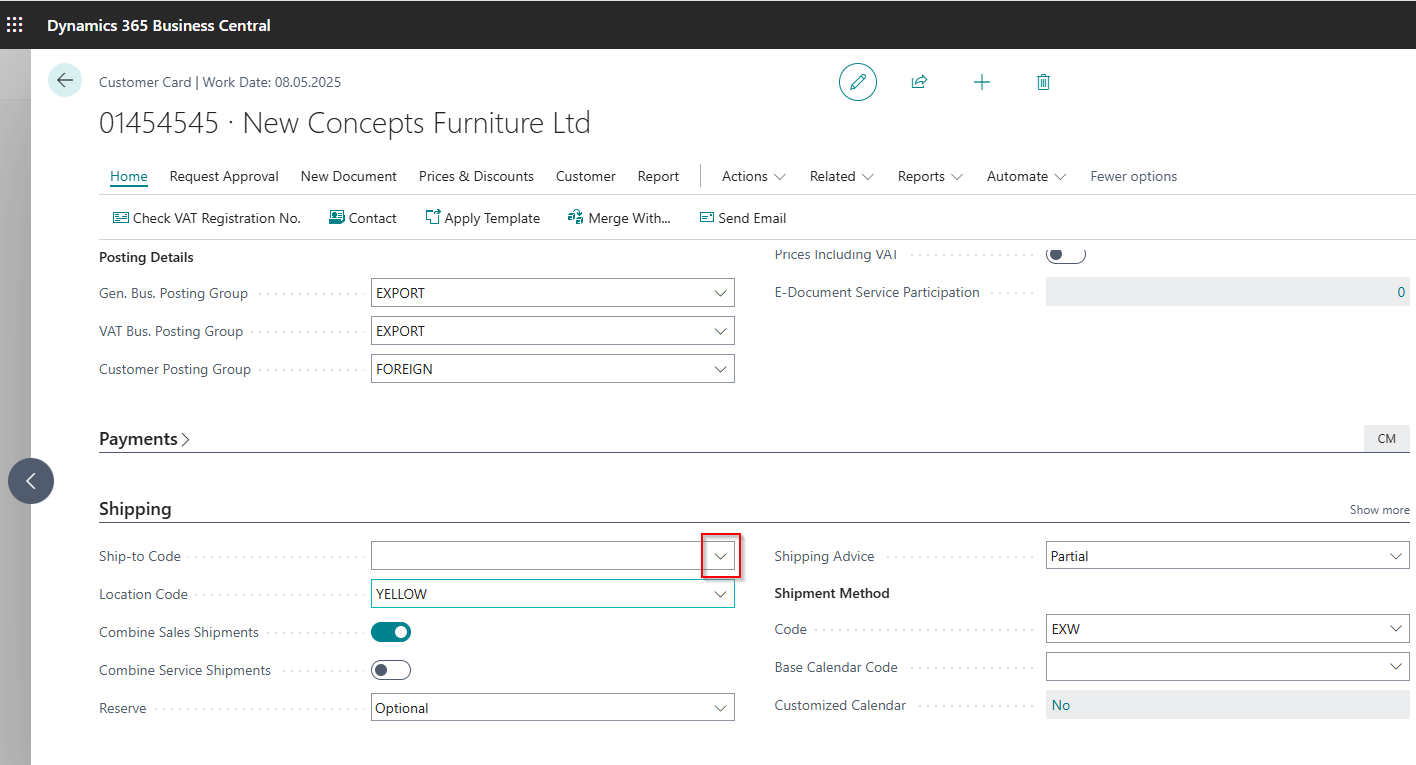The height and width of the screenshot is (765, 1416).
Task: Click the share icon
Action: pos(919,82)
